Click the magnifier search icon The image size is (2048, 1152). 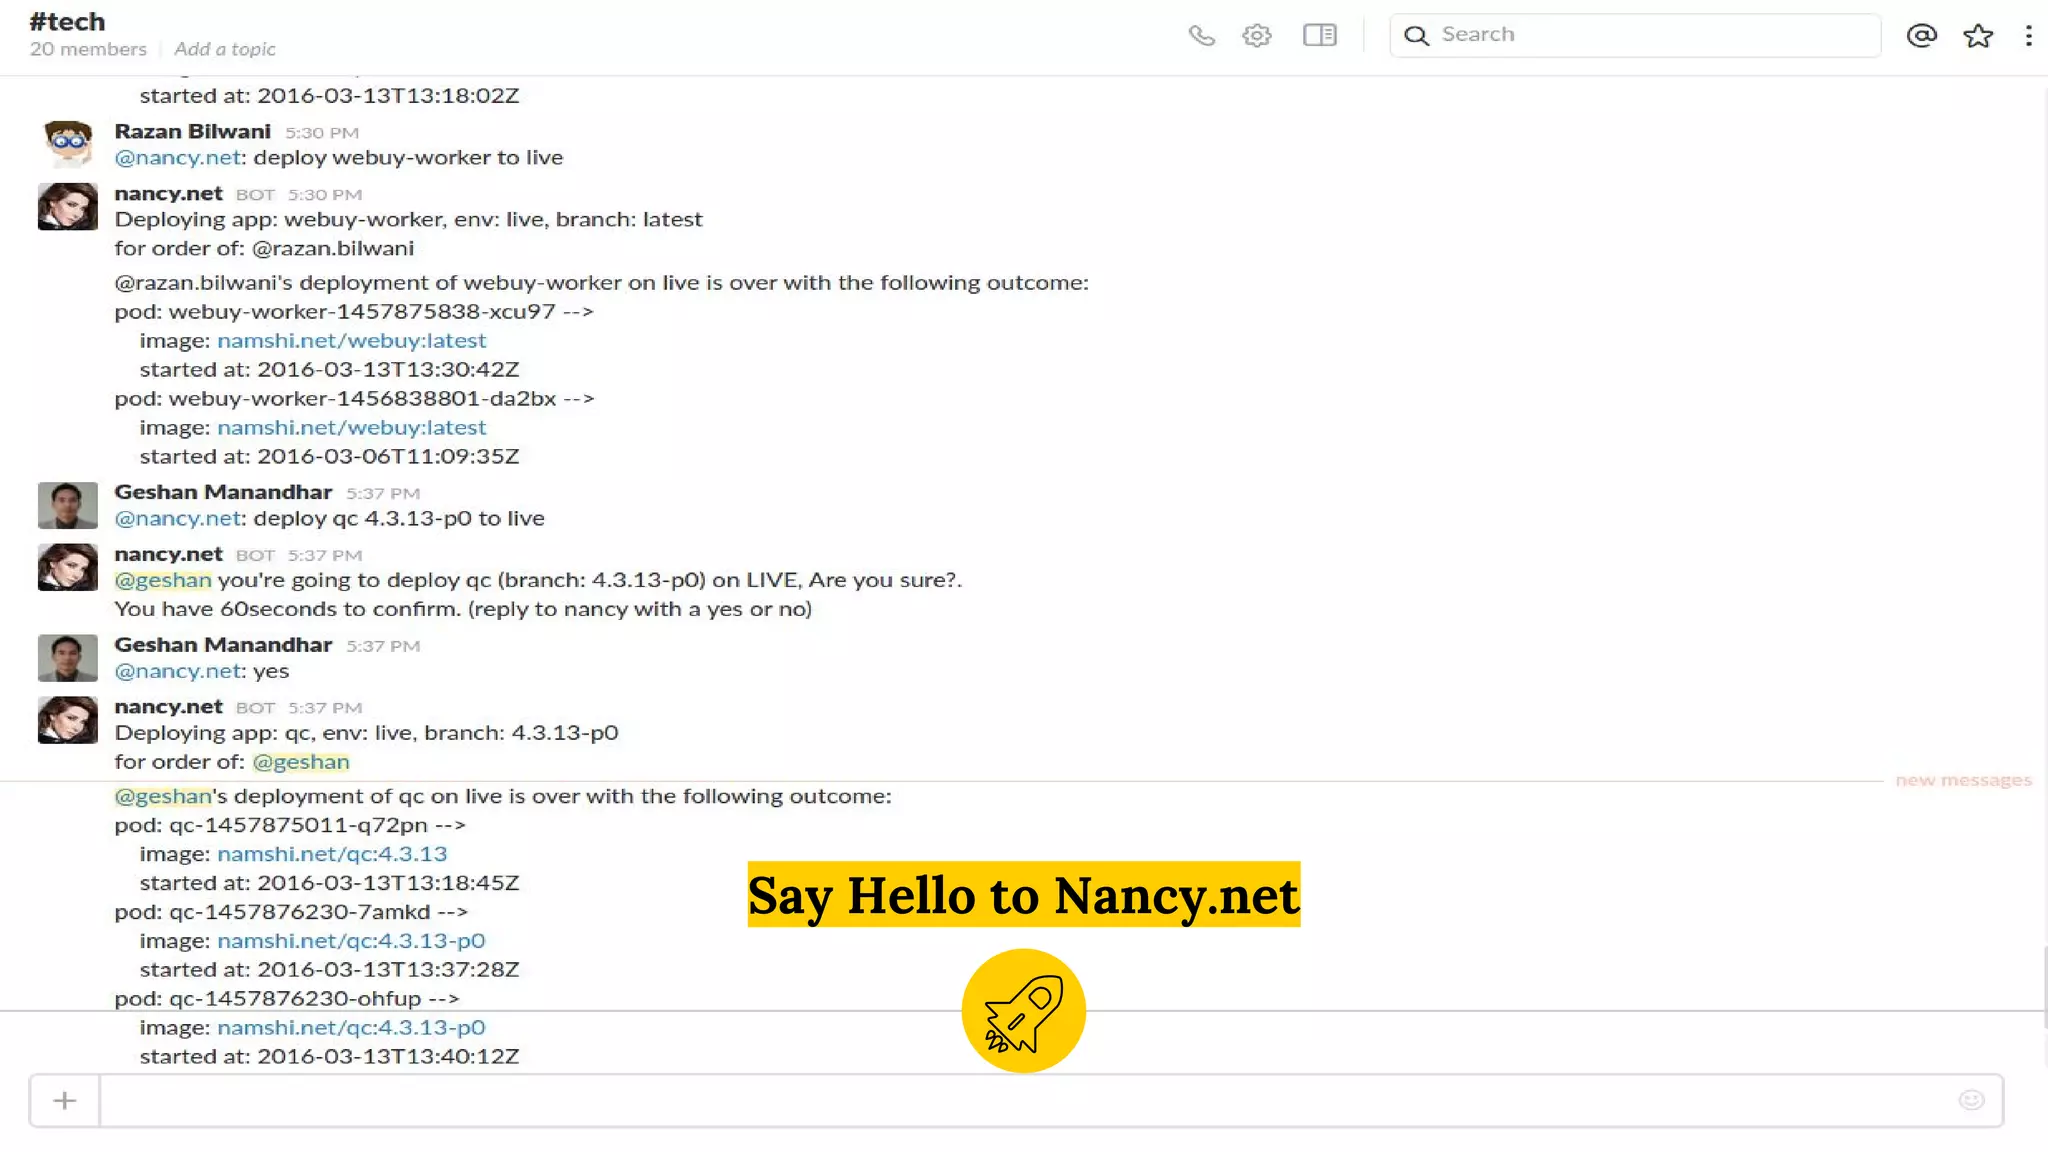point(1416,36)
